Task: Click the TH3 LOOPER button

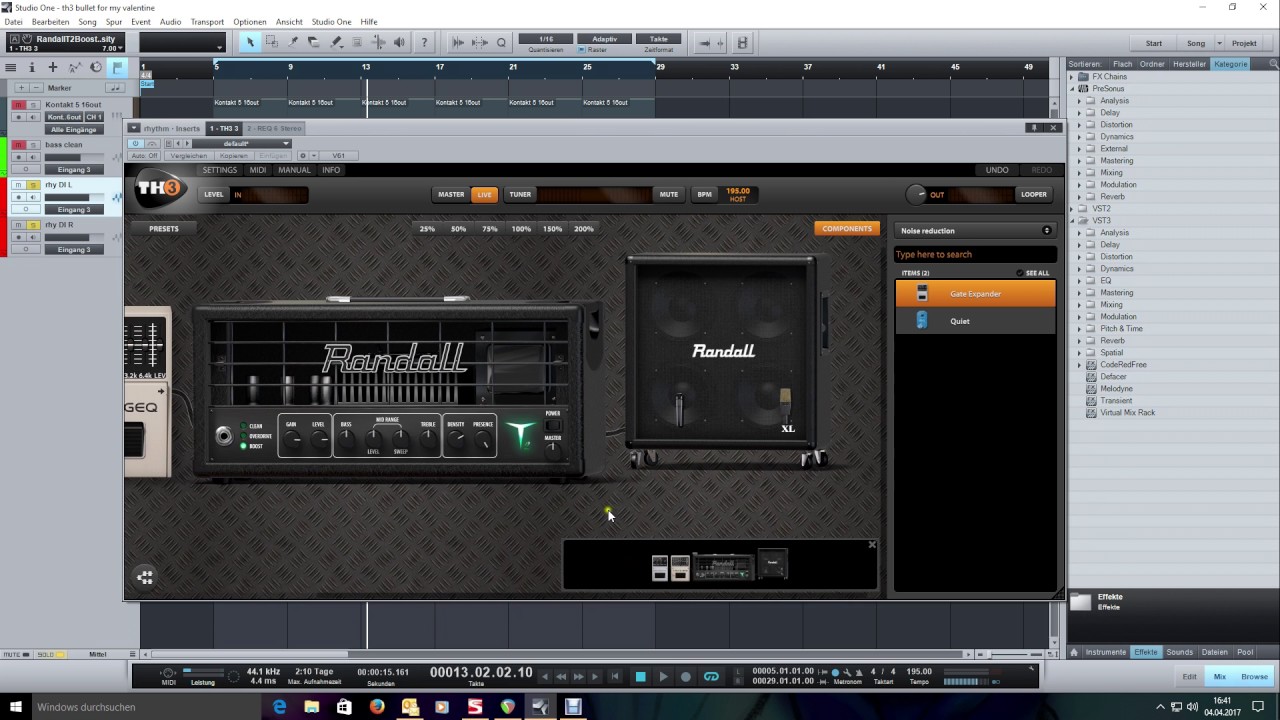Action: [1034, 195]
